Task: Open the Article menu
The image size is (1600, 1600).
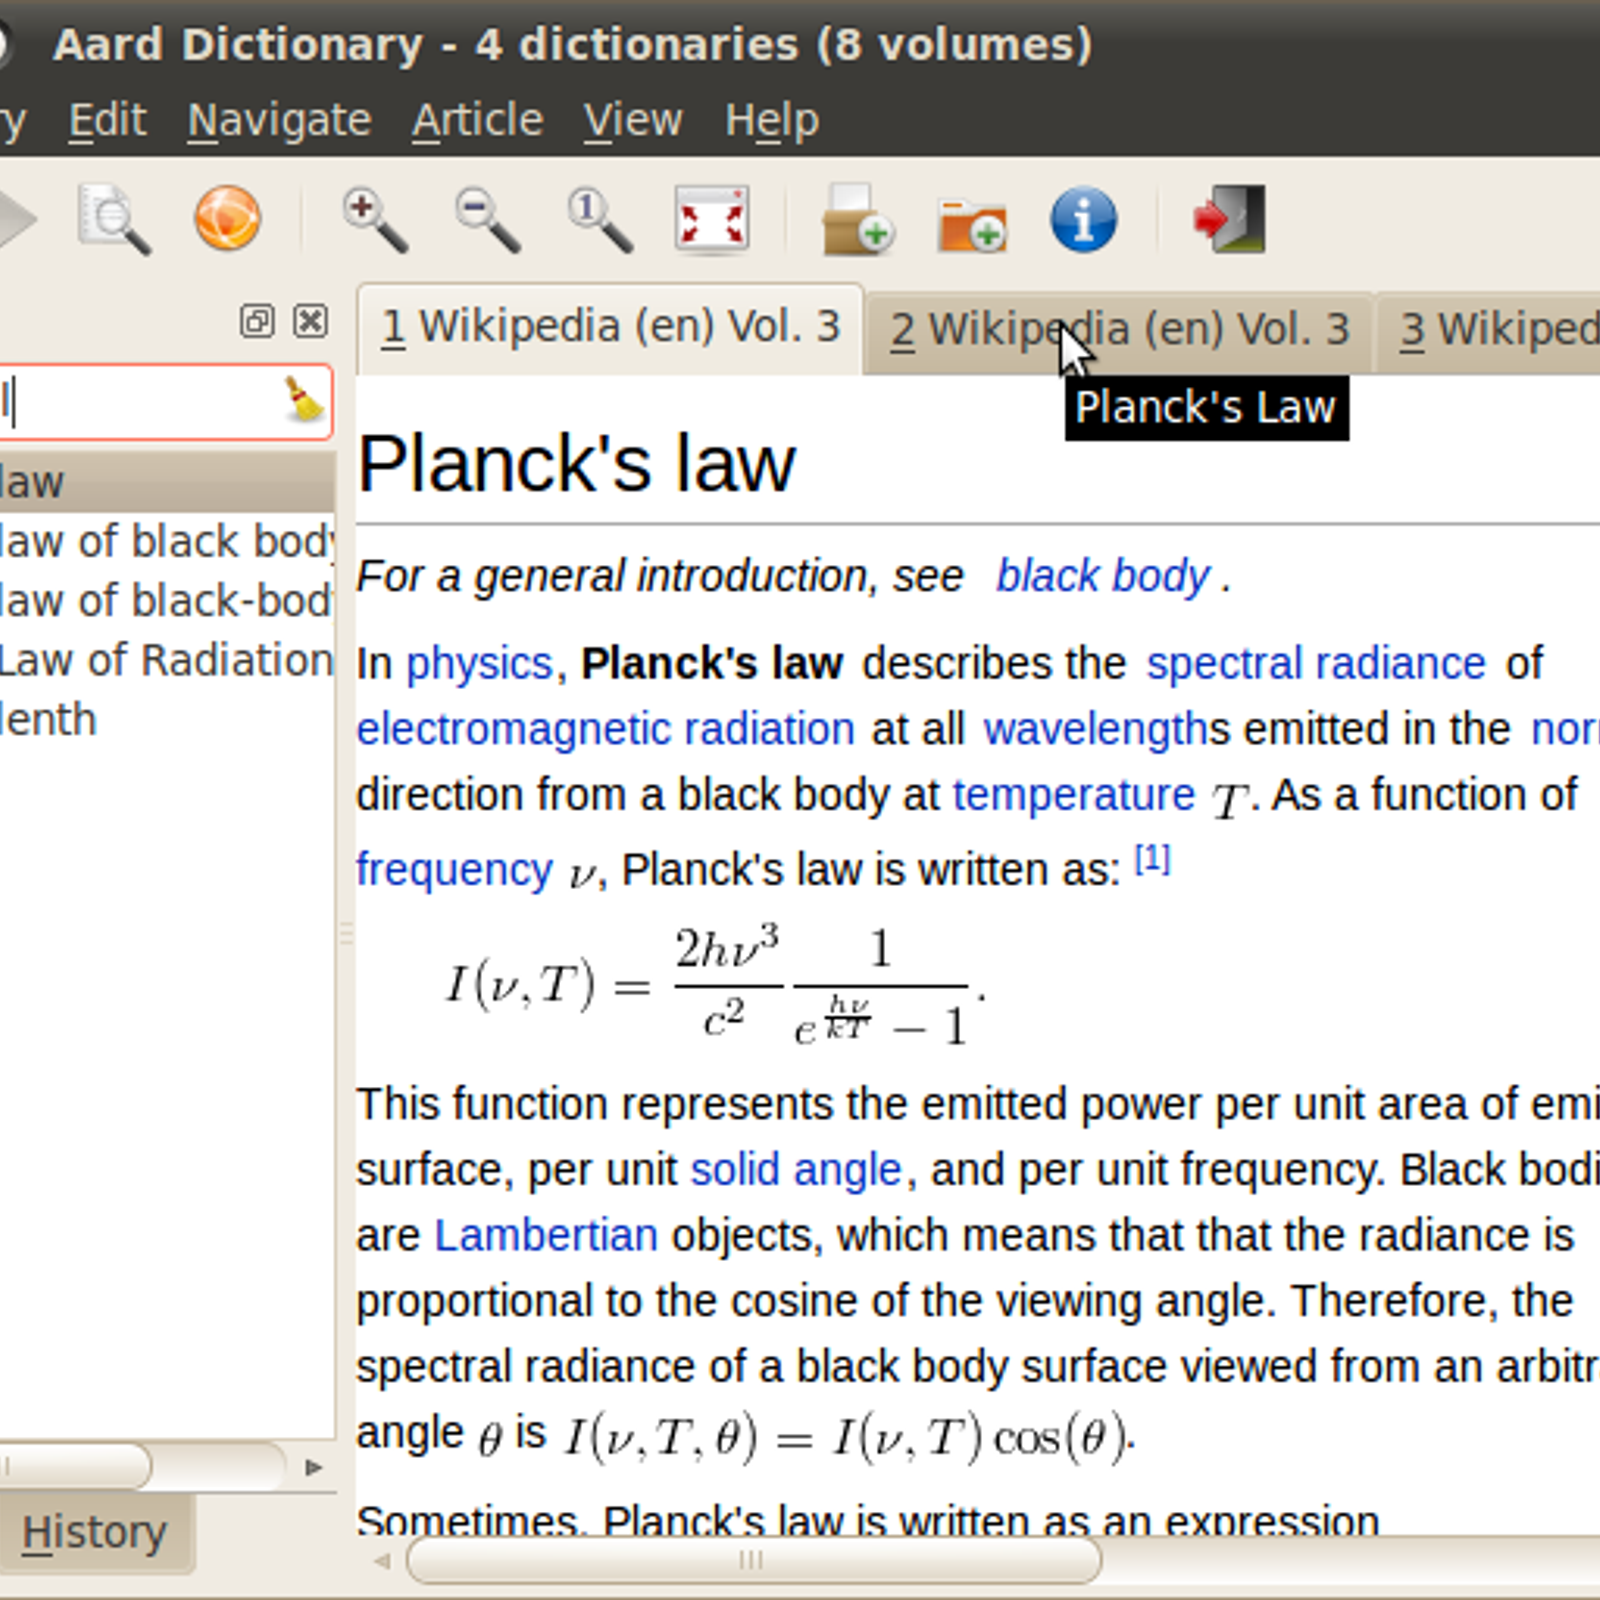Action: pos(477,120)
